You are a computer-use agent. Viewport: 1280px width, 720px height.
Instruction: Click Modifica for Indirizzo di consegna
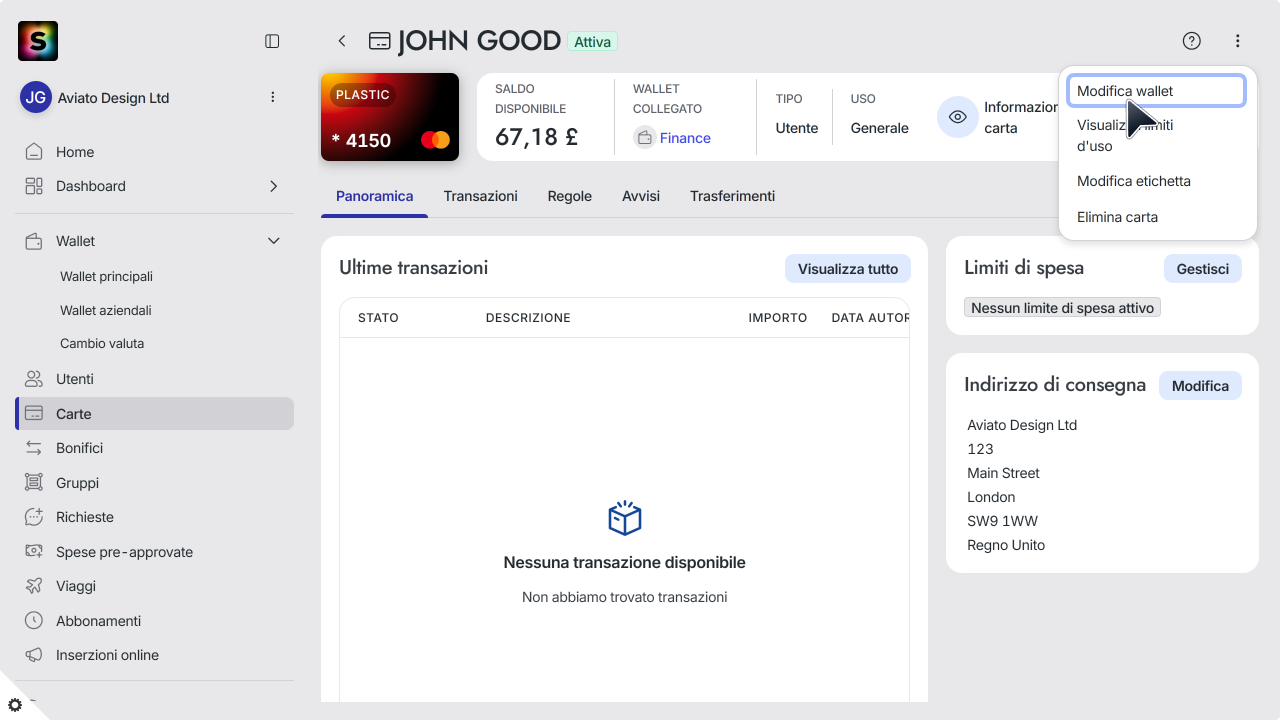(x=1200, y=386)
